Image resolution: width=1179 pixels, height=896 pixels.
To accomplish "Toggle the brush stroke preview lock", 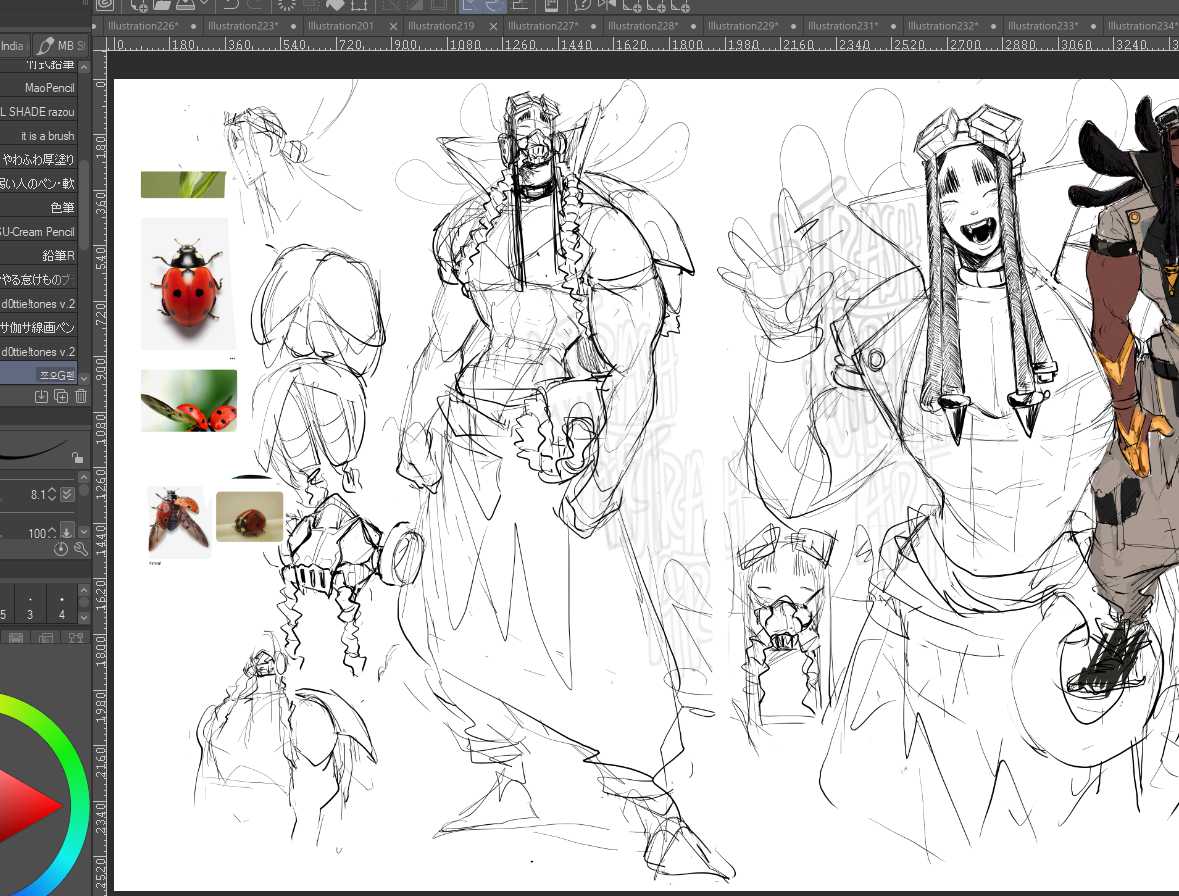I will 77,457.
